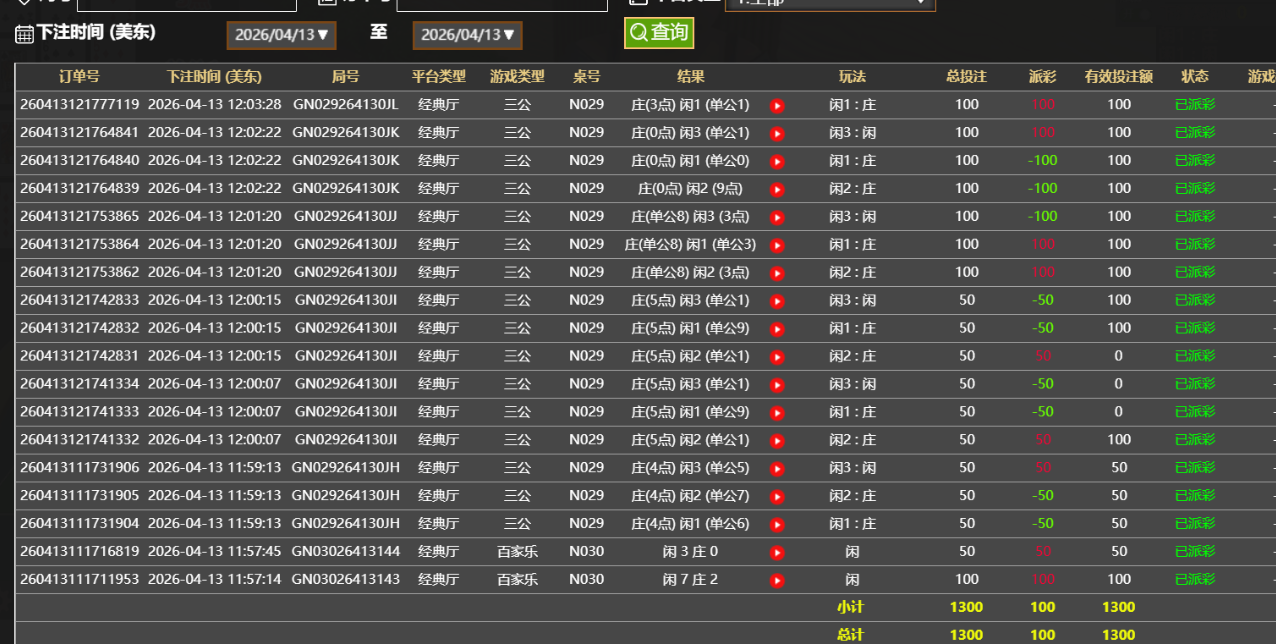
Task: Play the 百家乐 replay for round GN03026413144
Action: click(777, 553)
